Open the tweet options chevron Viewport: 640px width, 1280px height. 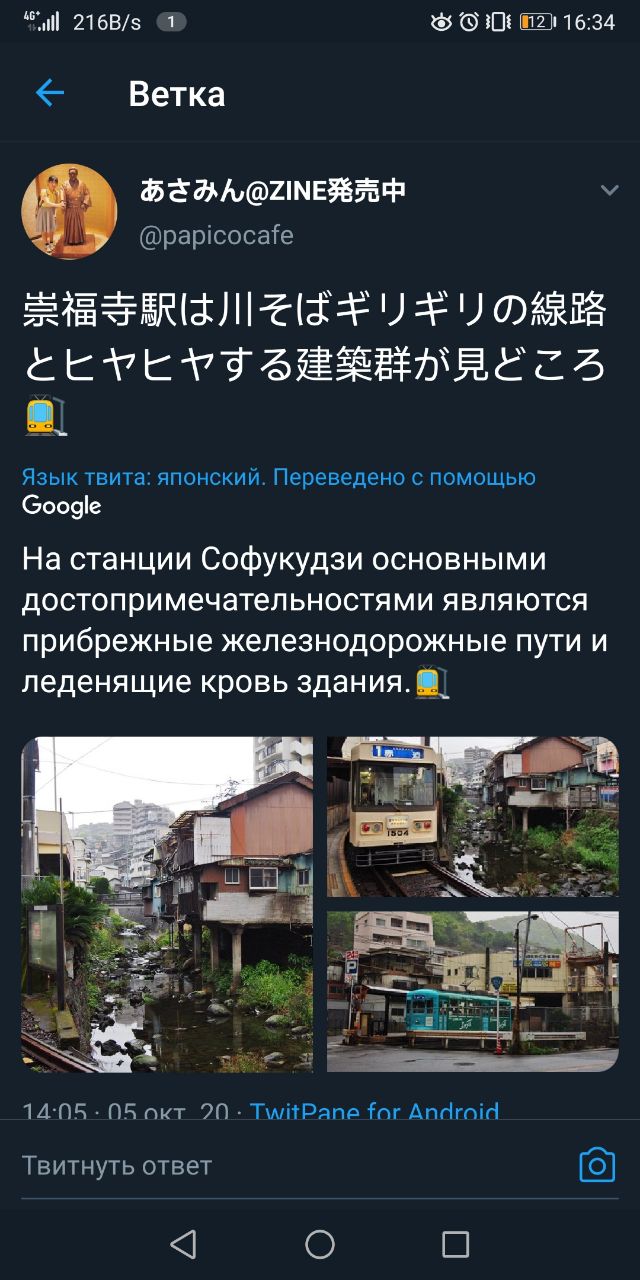(609, 190)
